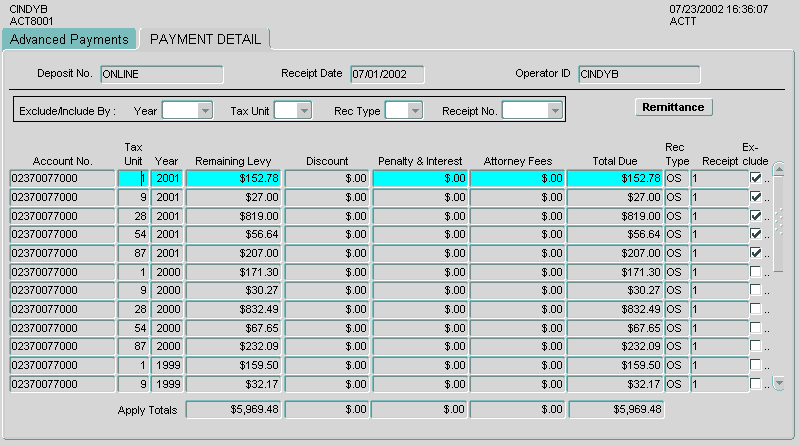This screenshot has width=800, height=446.
Task: Check Exclude for the $32.17 row
Action: [756, 384]
